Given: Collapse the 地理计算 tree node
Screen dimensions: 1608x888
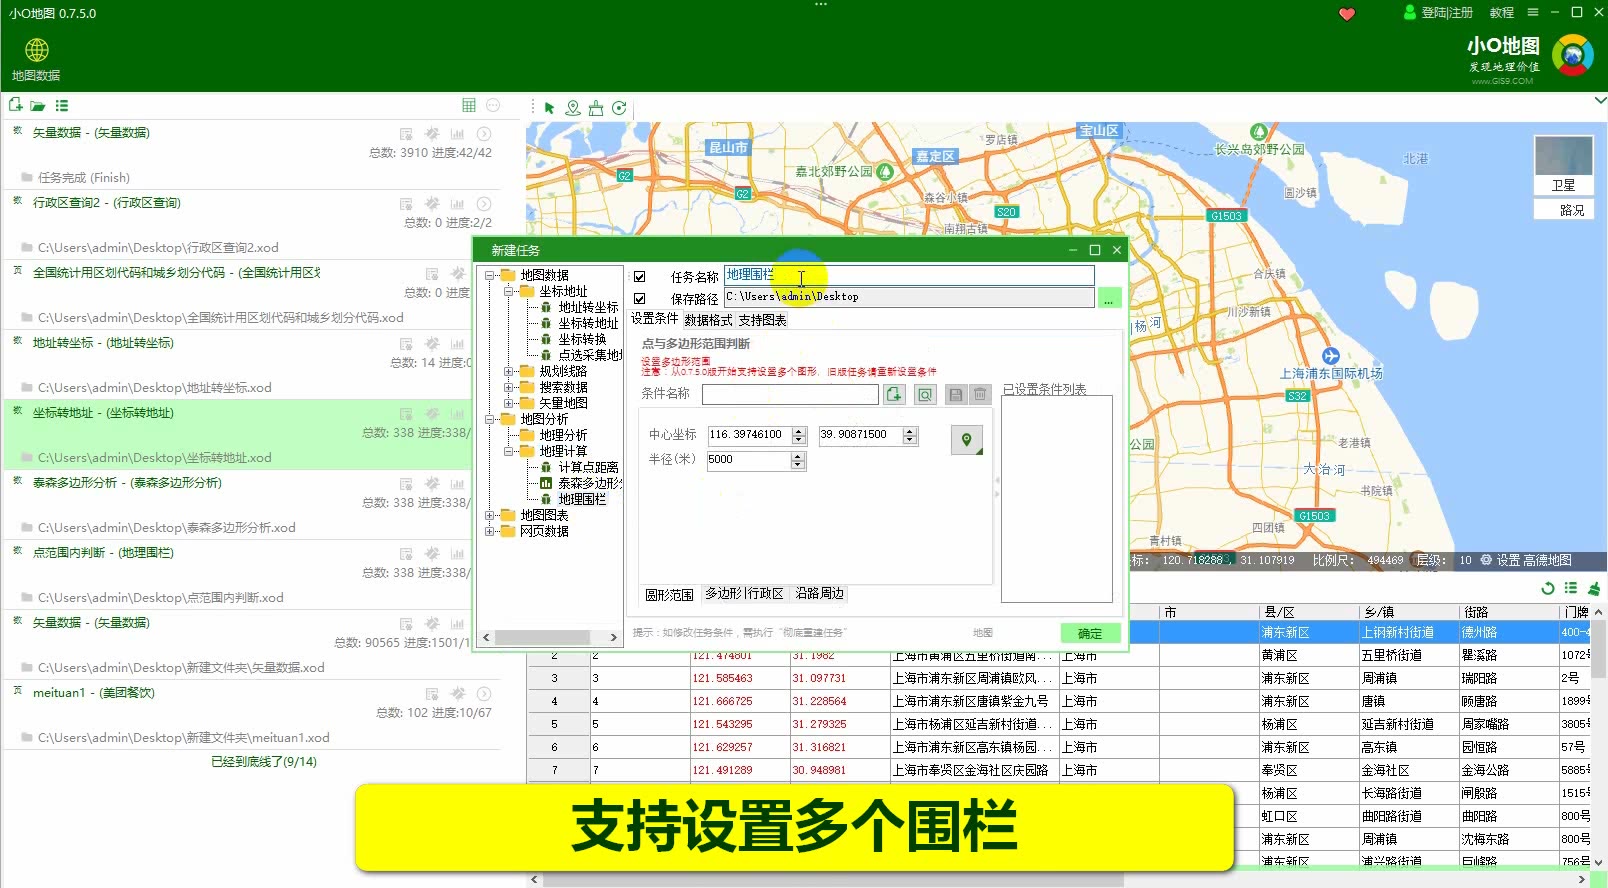Looking at the screenshot, I should click(x=509, y=451).
